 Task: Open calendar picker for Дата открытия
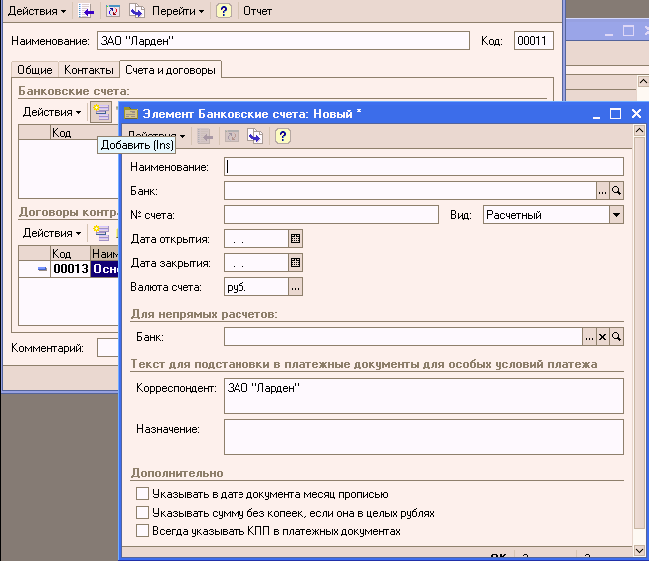295,239
